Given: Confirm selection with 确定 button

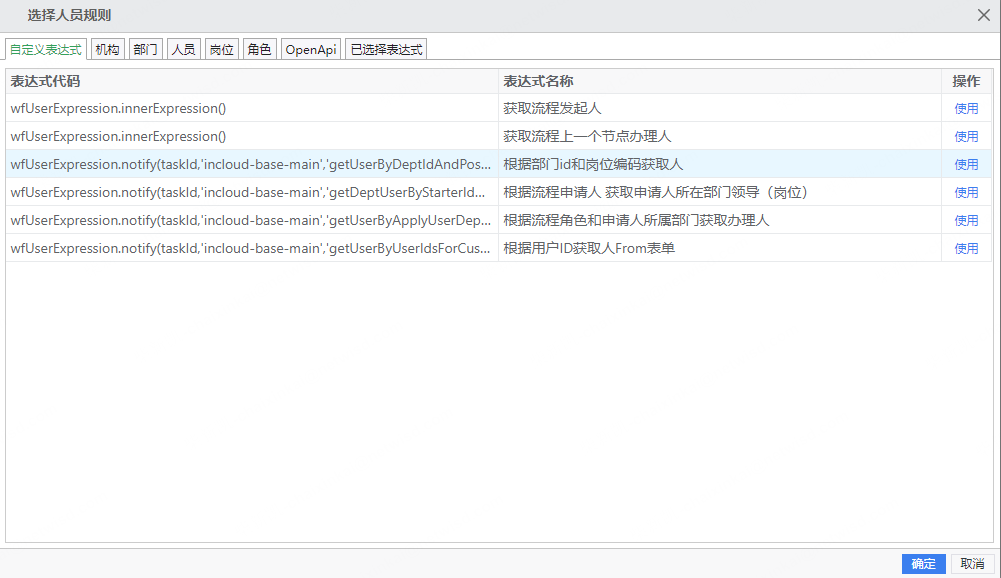Looking at the screenshot, I should click(x=922, y=564).
